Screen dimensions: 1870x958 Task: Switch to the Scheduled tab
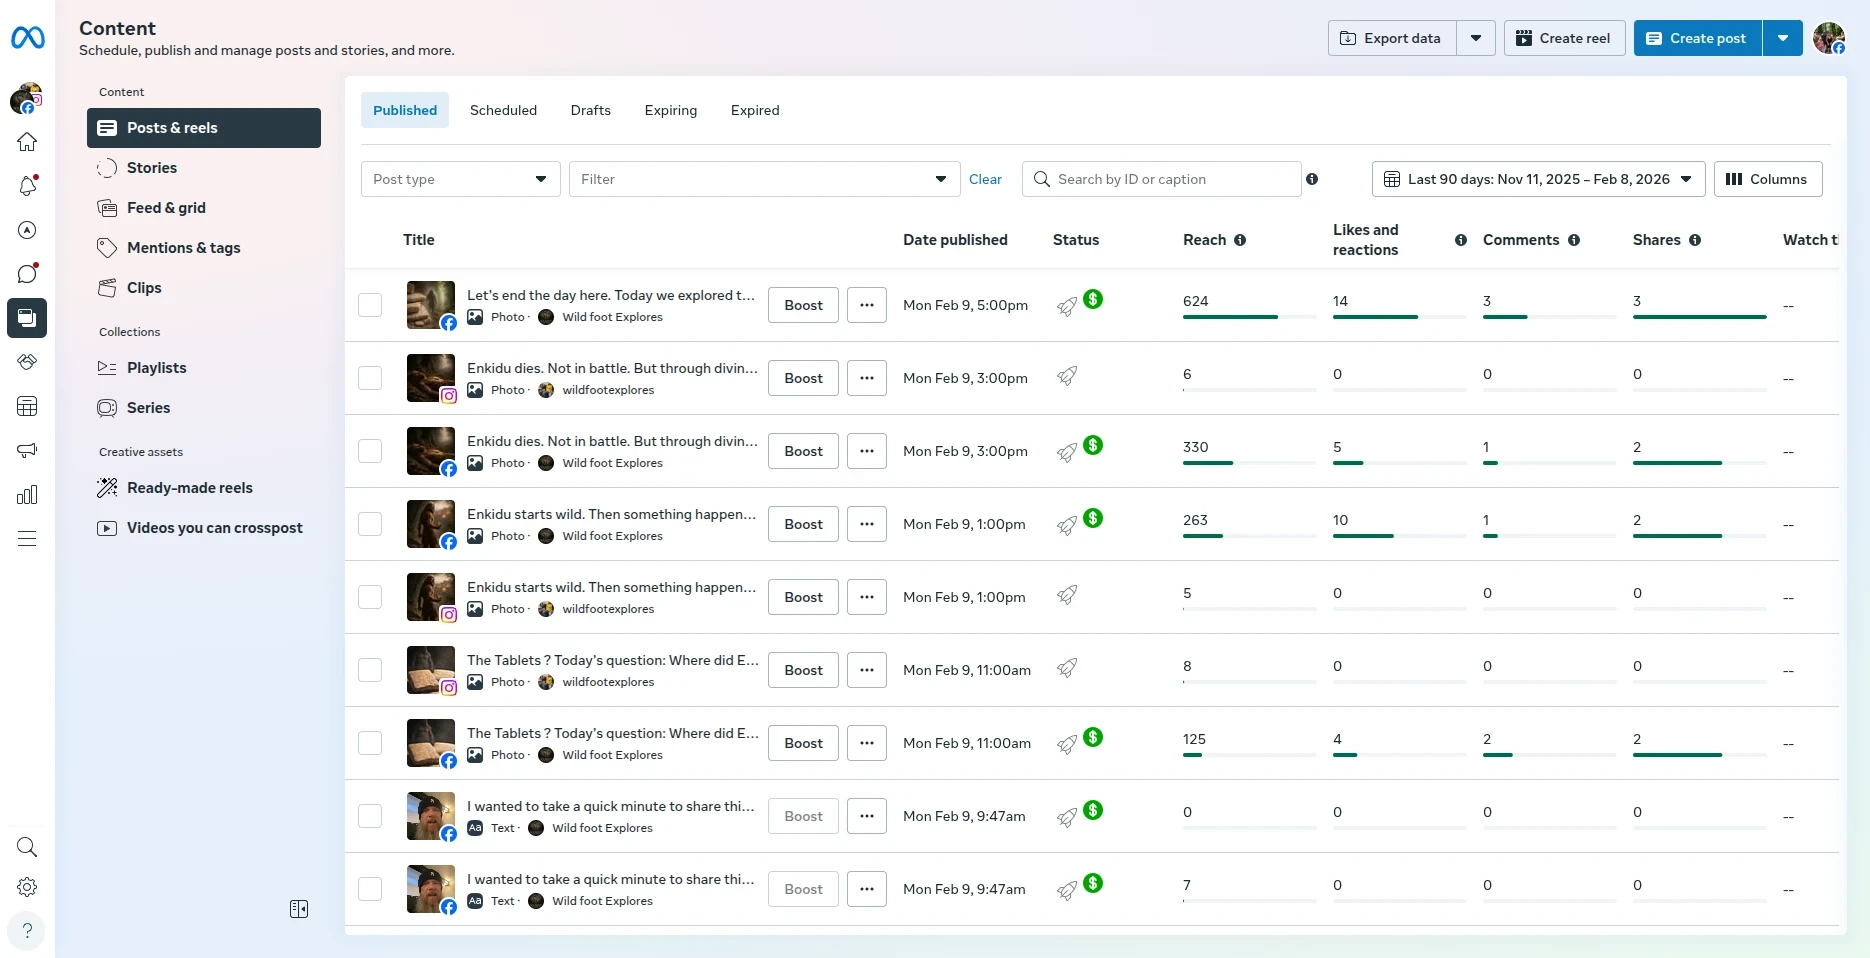(503, 110)
